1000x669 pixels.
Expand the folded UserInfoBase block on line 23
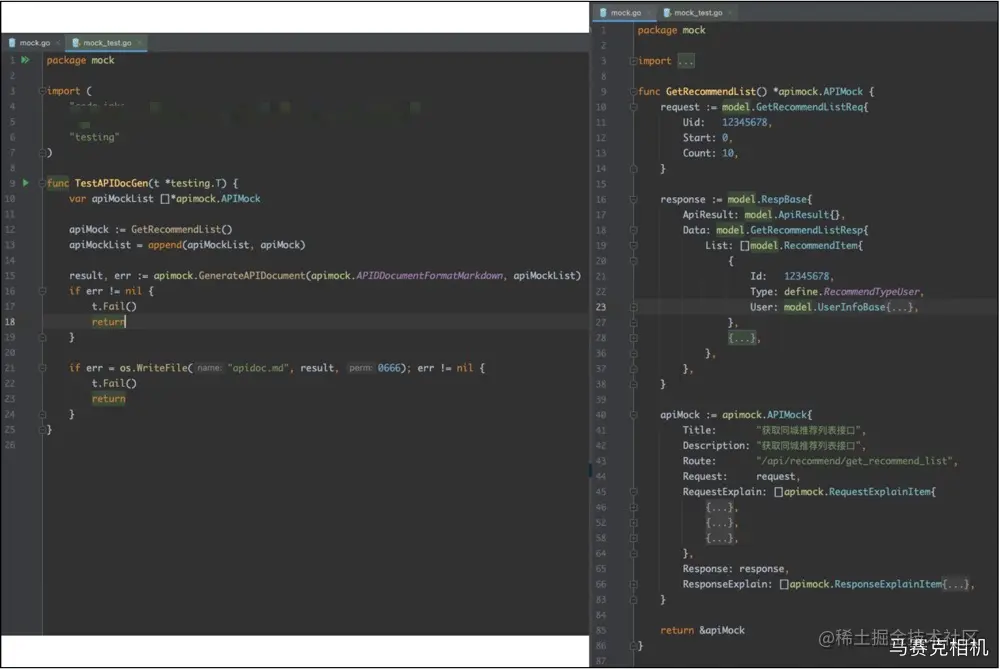tap(633, 307)
